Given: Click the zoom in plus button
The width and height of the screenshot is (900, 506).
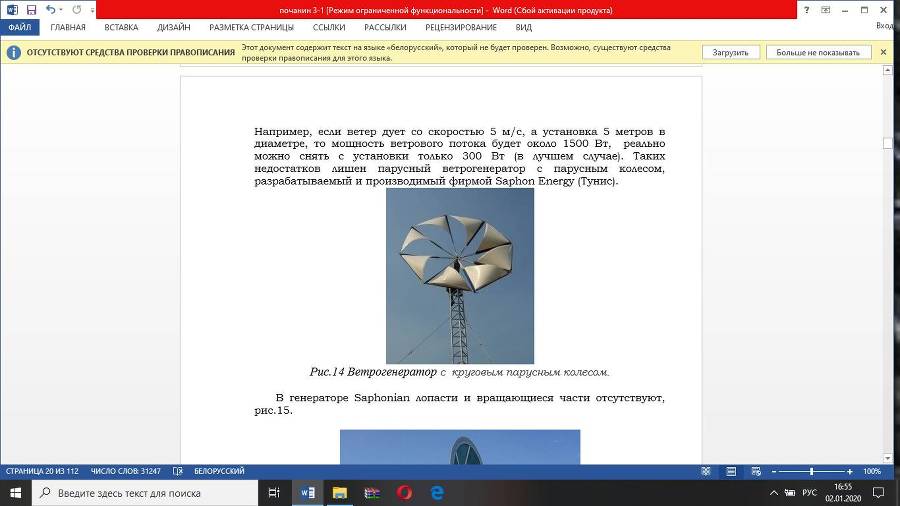Looking at the screenshot, I should (850, 472).
